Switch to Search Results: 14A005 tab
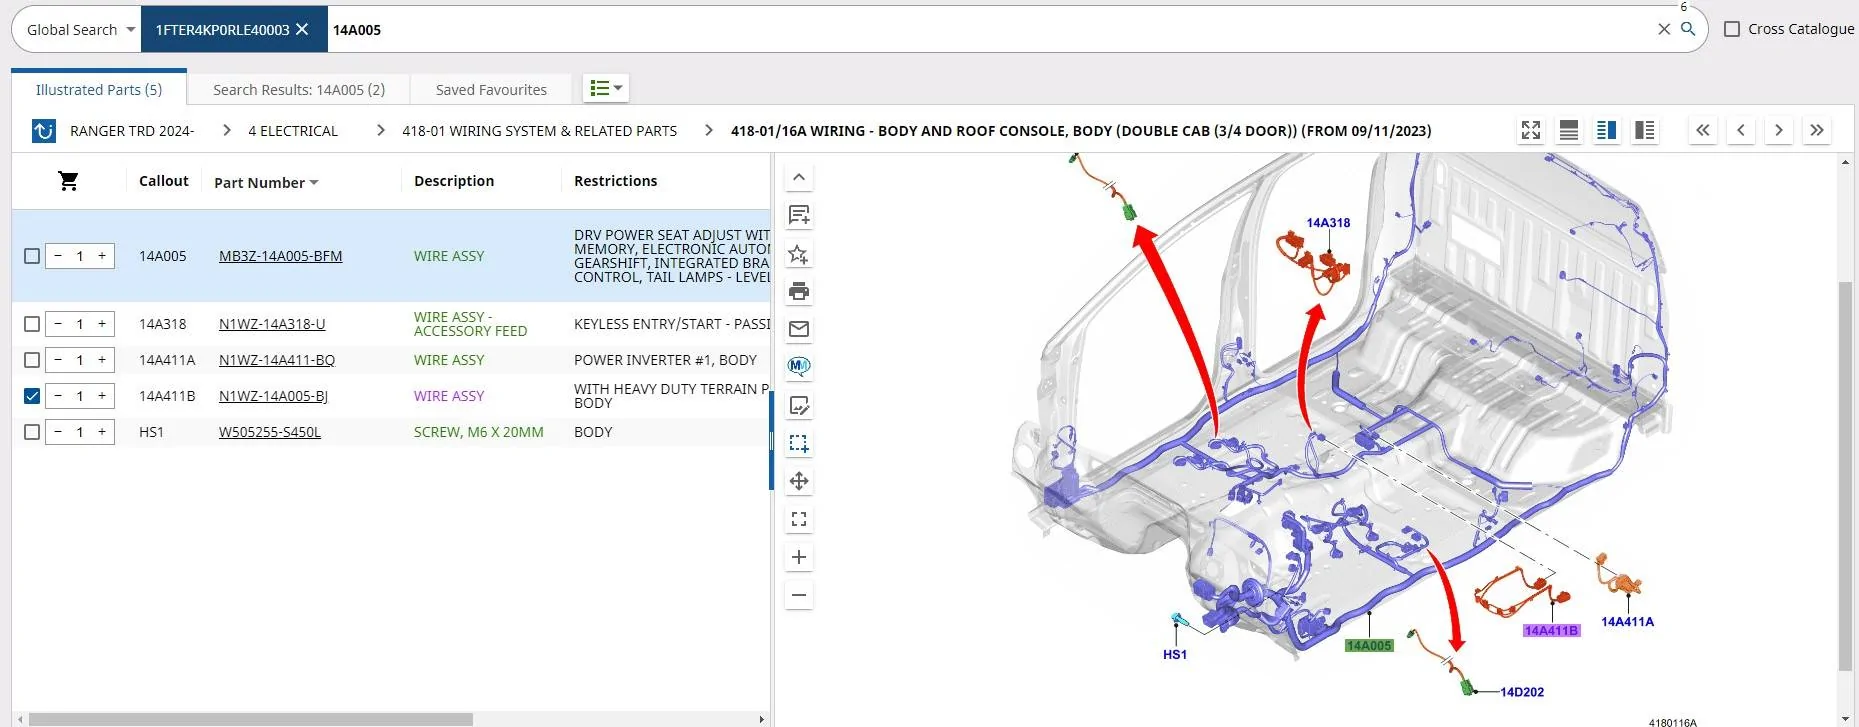 pos(299,89)
